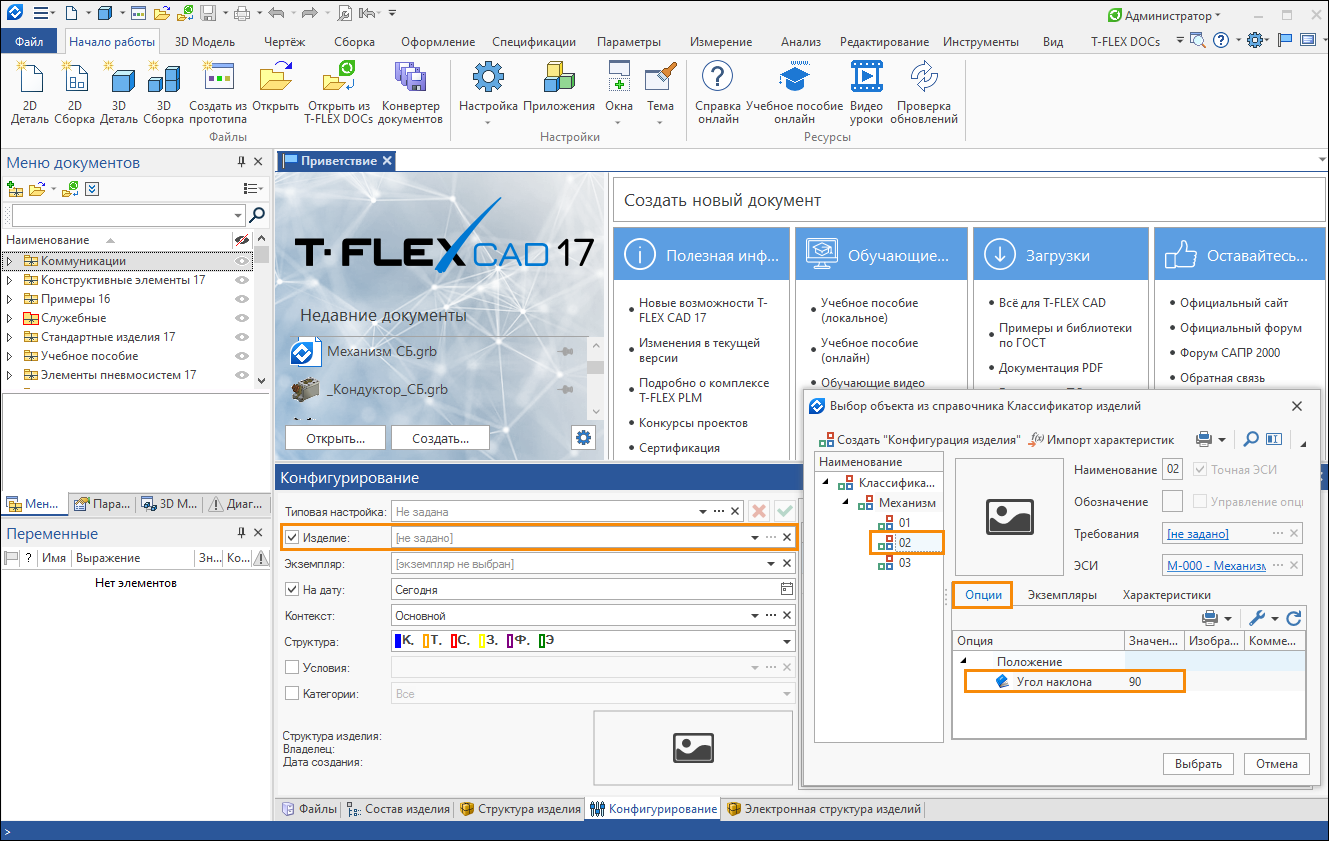
Task: Toggle the Изделие checkbox
Action: [x=292, y=537]
